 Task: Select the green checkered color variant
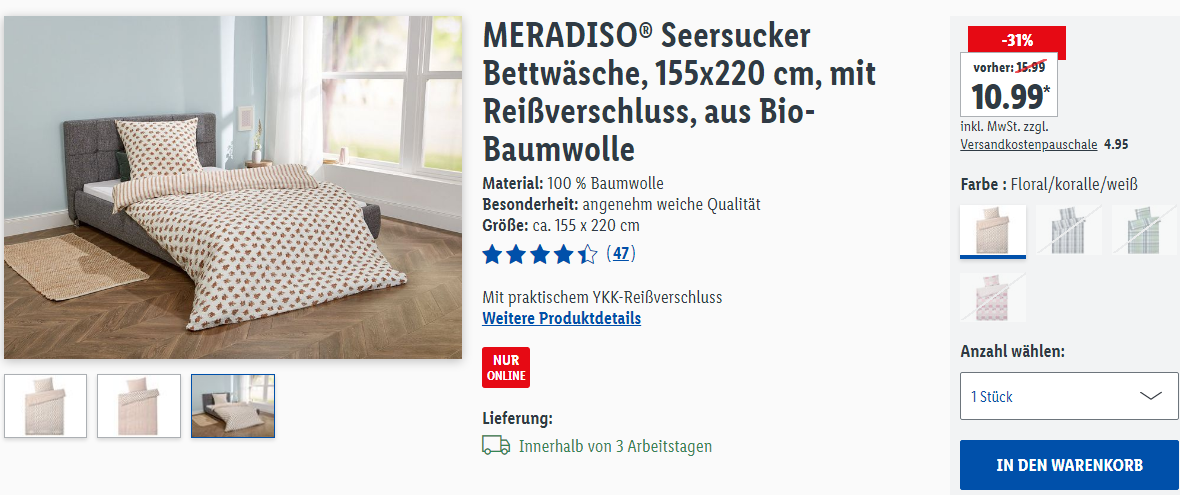click(x=1145, y=229)
